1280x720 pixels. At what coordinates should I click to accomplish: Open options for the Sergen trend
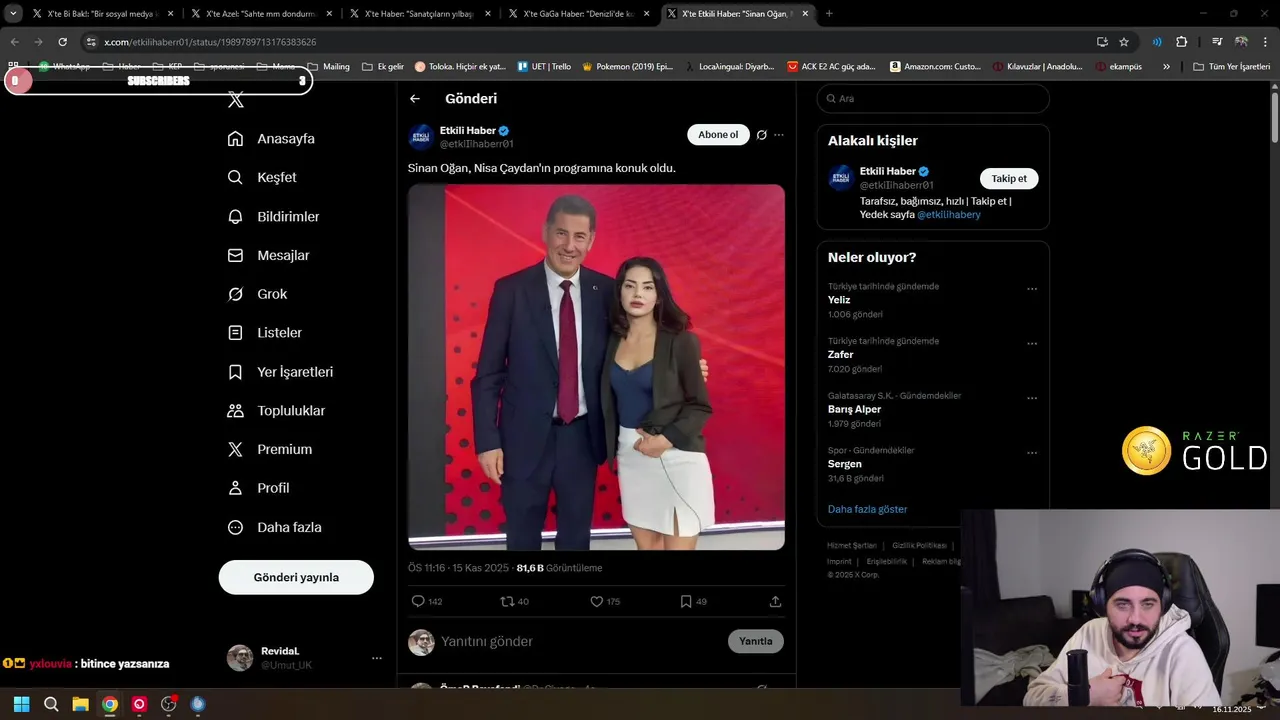[1032, 453]
